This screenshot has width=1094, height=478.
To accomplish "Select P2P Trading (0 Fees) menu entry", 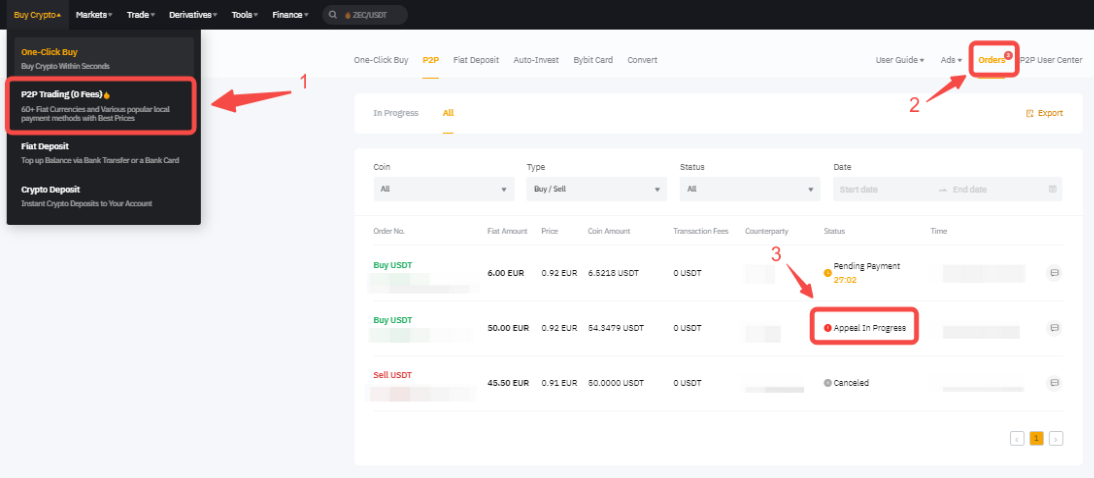I will click(100, 106).
